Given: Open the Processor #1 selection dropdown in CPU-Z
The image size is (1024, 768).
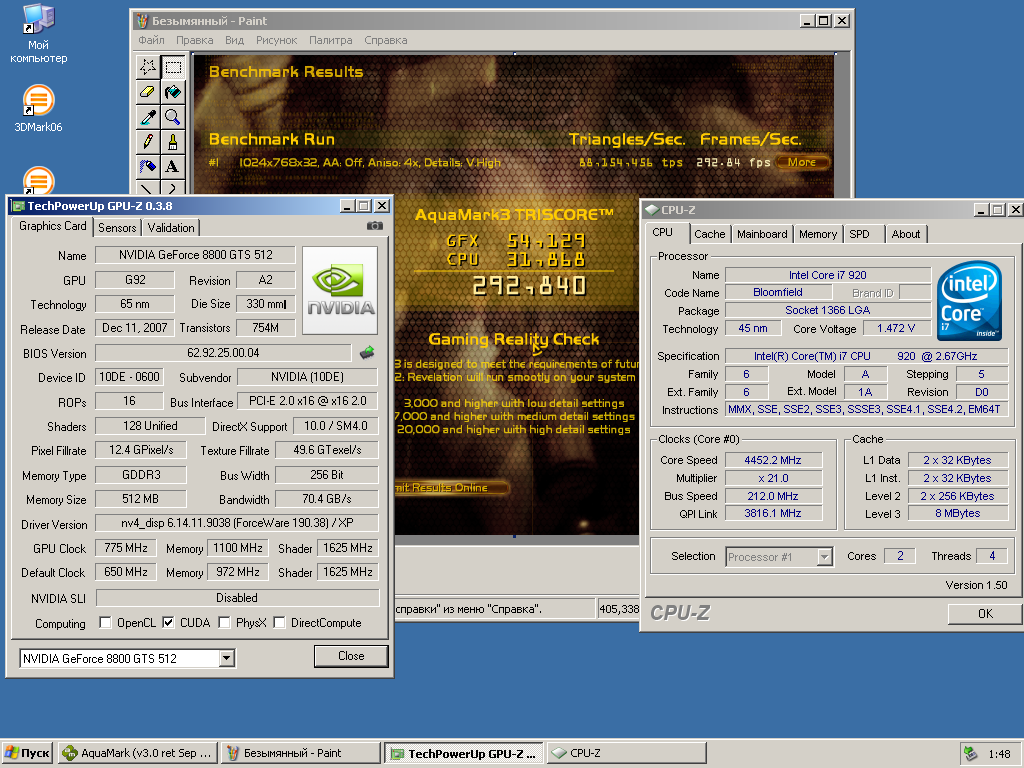Looking at the screenshot, I should pyautogui.click(x=825, y=557).
